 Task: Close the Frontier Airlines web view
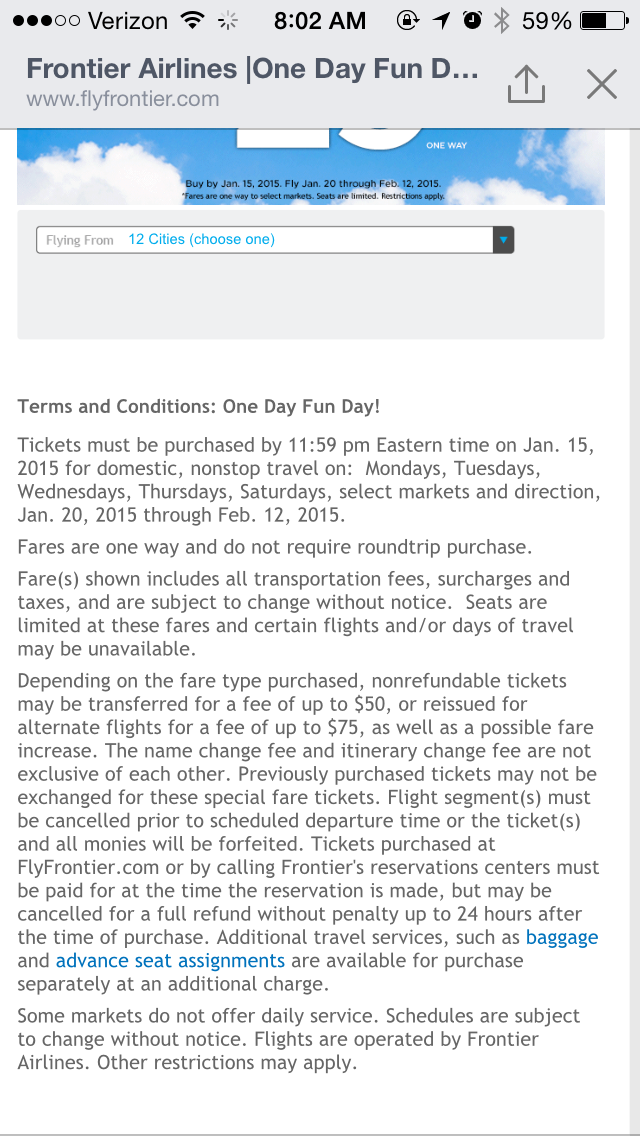pos(602,84)
